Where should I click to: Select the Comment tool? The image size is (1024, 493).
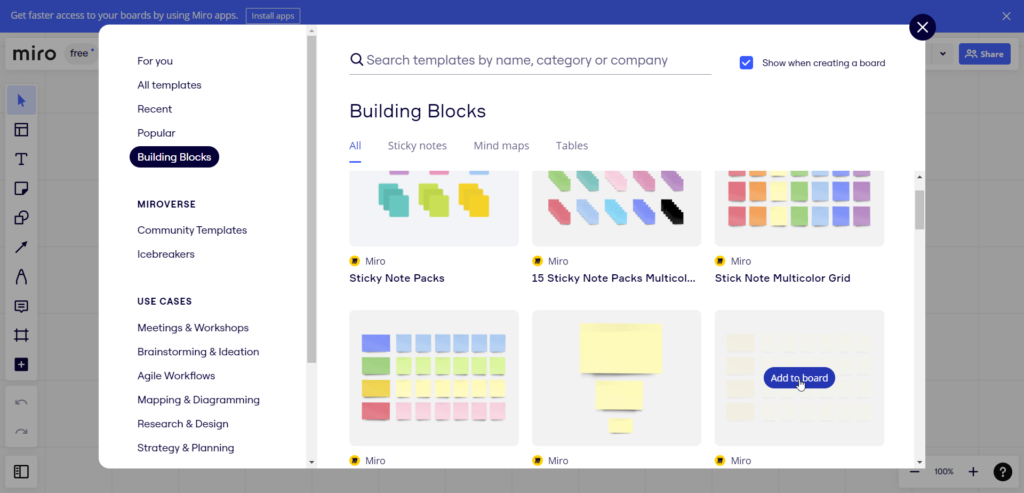(x=22, y=306)
